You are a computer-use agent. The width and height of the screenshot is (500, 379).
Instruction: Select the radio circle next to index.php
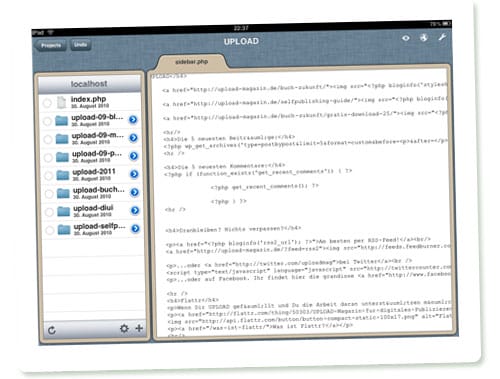pyautogui.click(x=47, y=103)
